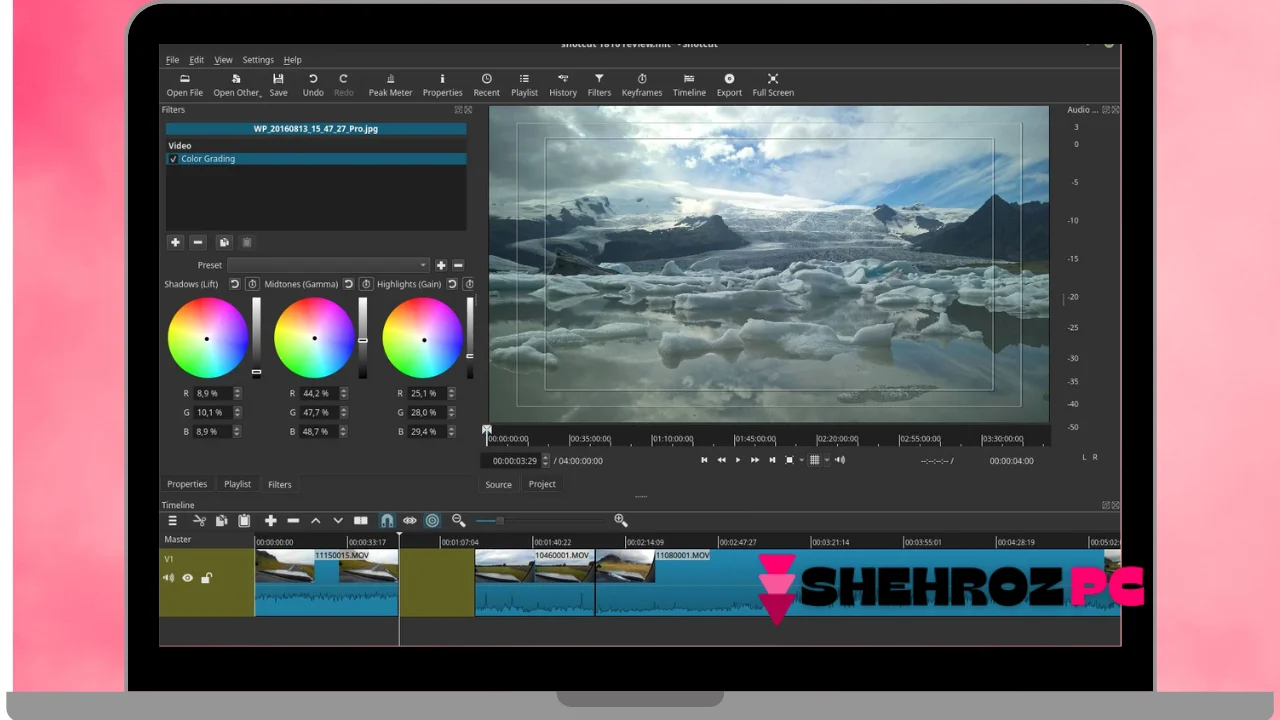Click the play button under preview
Viewport: 1280px width, 720px height.
coord(738,460)
